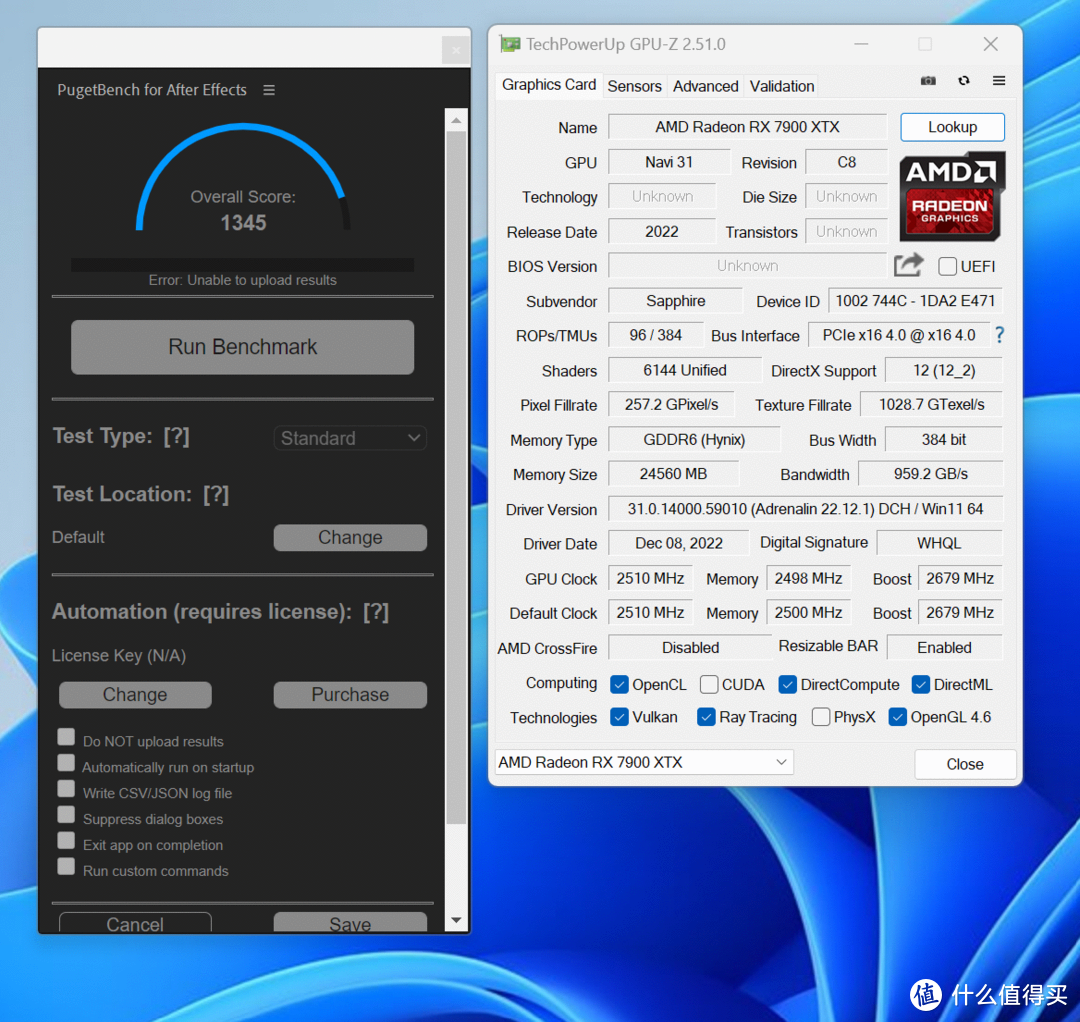This screenshot has width=1080, height=1022.
Task: Toggle the Vulkan checkbox
Action: coord(619,717)
